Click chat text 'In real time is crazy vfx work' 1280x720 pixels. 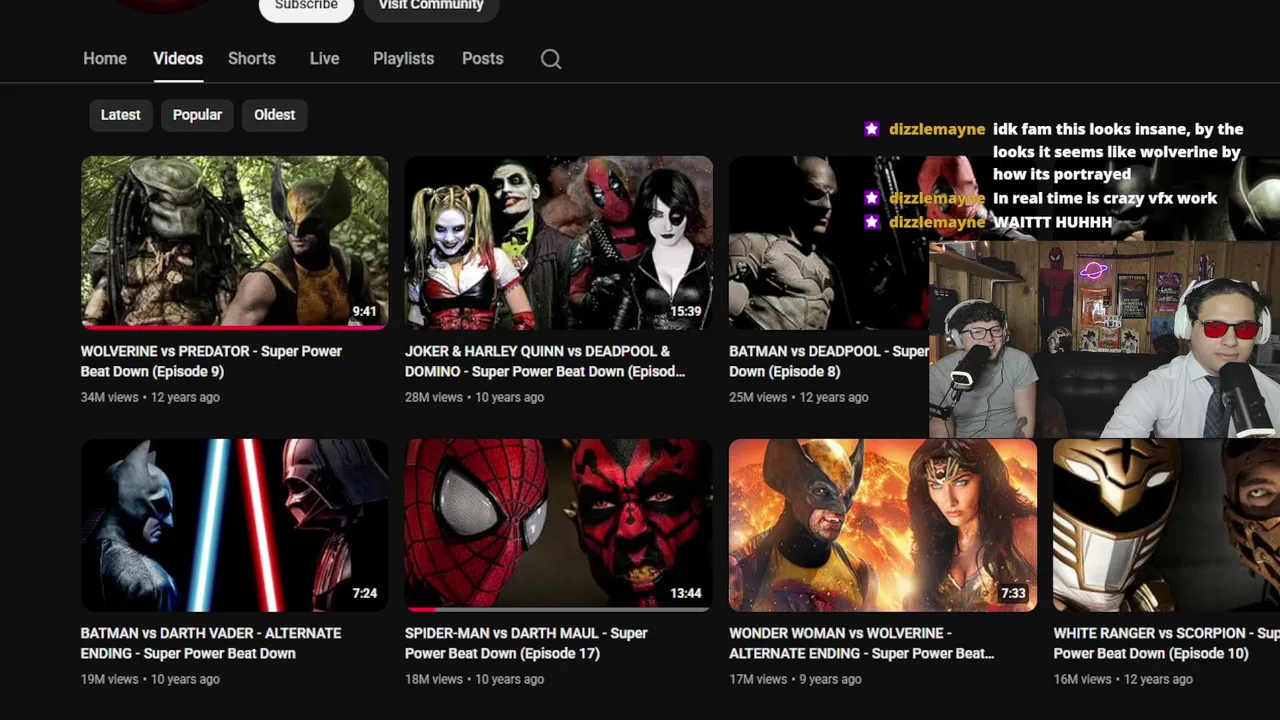pos(1105,198)
